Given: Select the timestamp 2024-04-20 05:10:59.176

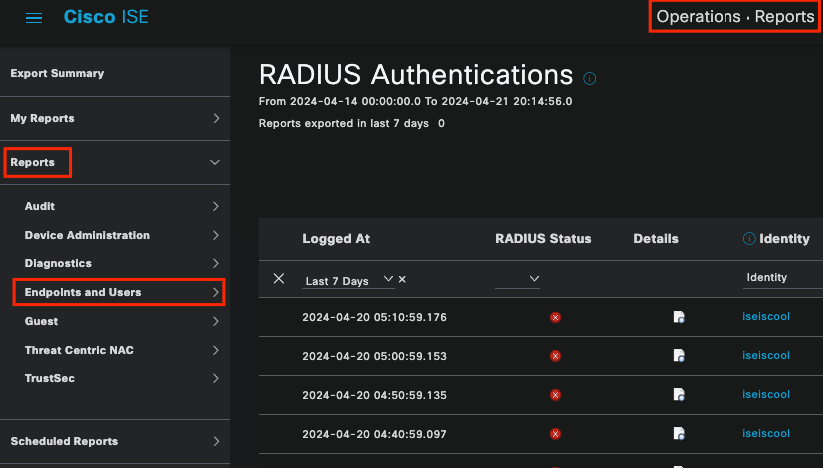Looking at the screenshot, I should pos(374,317).
